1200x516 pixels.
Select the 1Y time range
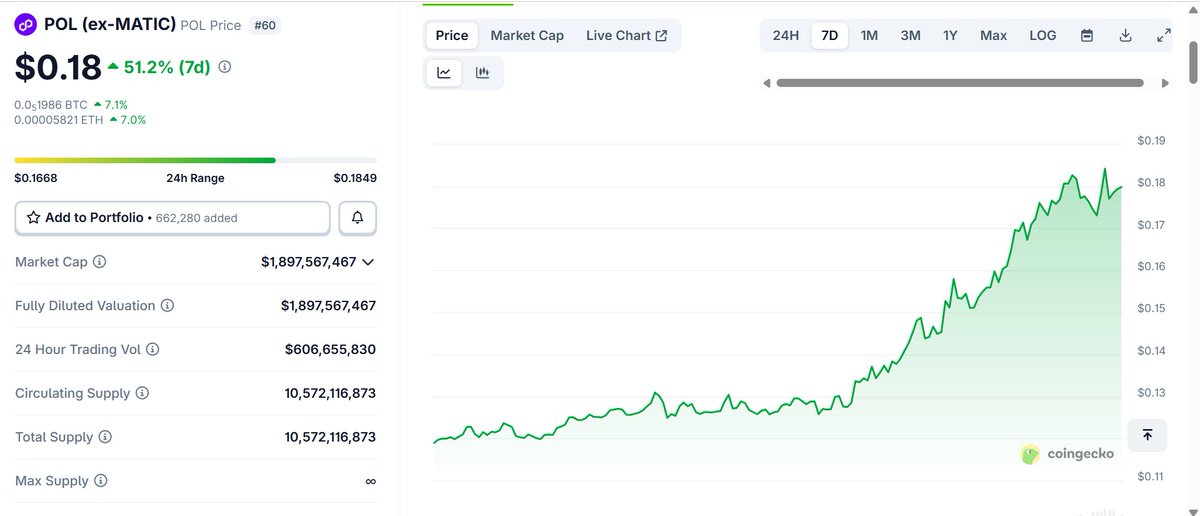950,35
